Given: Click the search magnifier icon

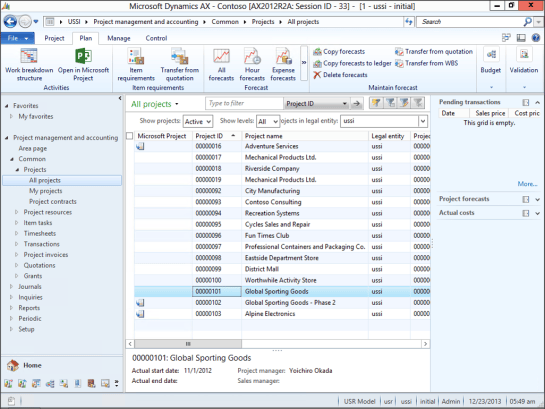Looking at the screenshot, I should (527, 22).
